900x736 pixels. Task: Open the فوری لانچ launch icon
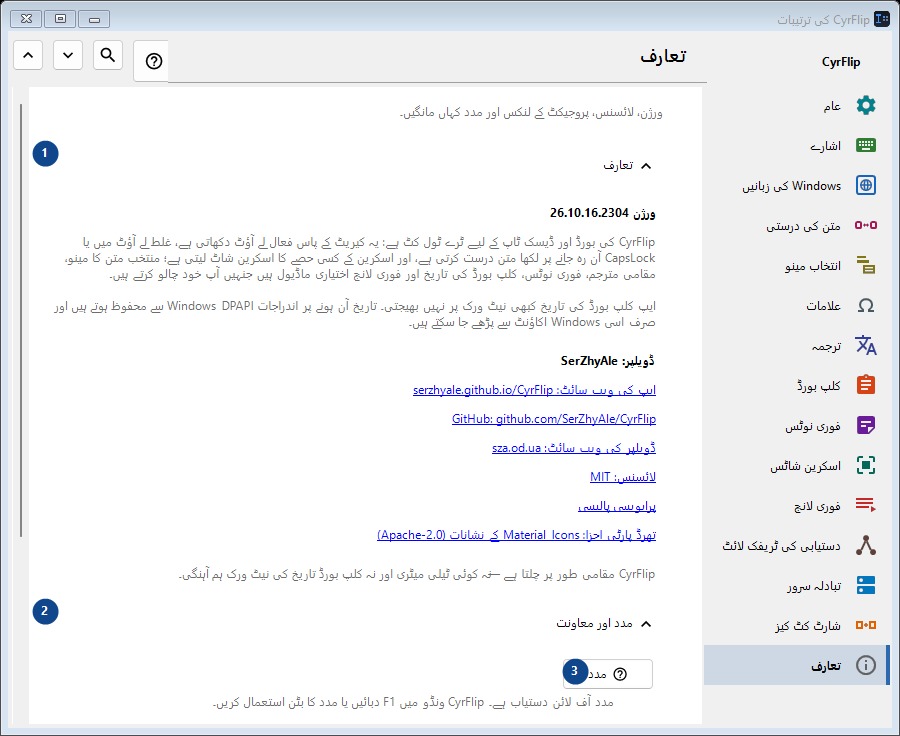click(866, 505)
